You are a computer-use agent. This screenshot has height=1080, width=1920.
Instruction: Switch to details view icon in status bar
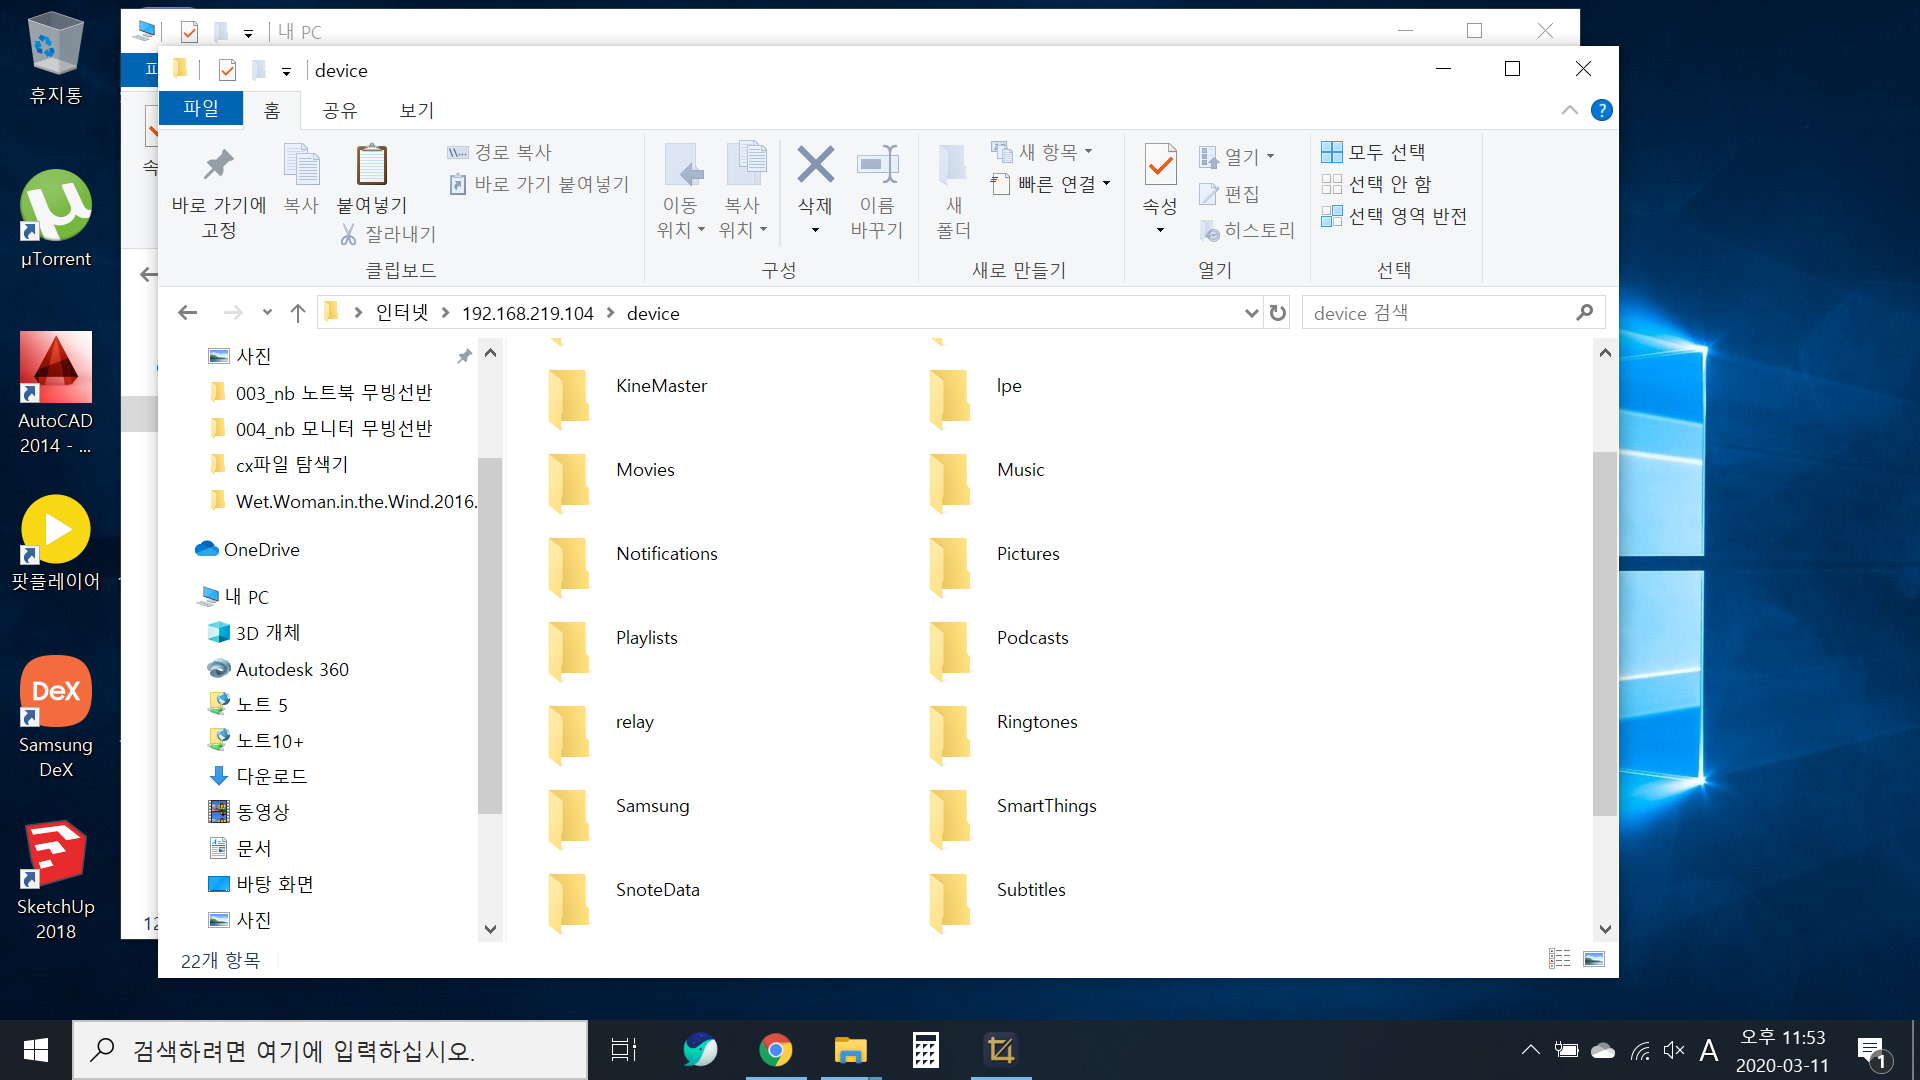pos(1559,959)
